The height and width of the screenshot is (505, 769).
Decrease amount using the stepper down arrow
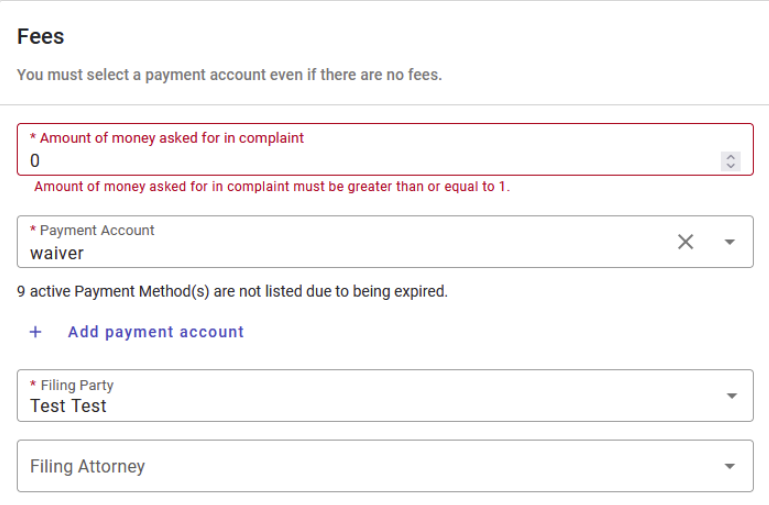point(731,165)
